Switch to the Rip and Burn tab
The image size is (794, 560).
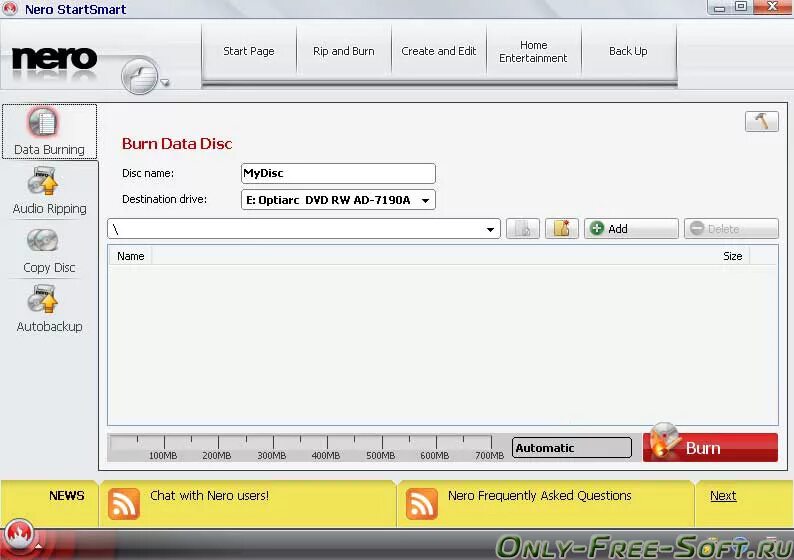(344, 51)
